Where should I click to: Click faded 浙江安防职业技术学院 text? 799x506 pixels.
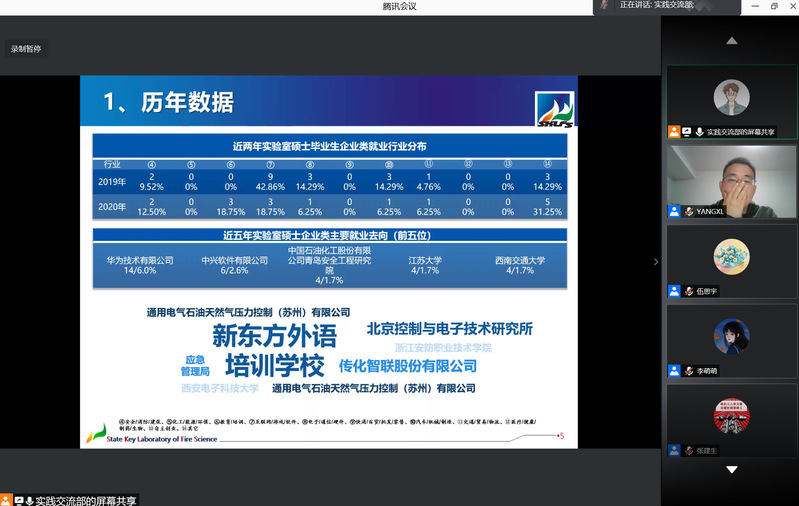[x=443, y=348]
